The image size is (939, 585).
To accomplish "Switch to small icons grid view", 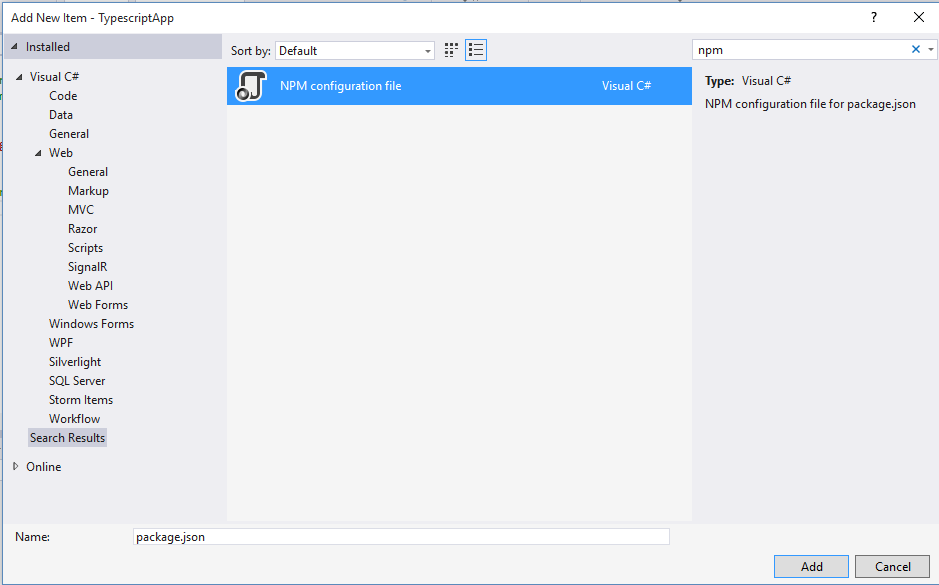I will (451, 50).
